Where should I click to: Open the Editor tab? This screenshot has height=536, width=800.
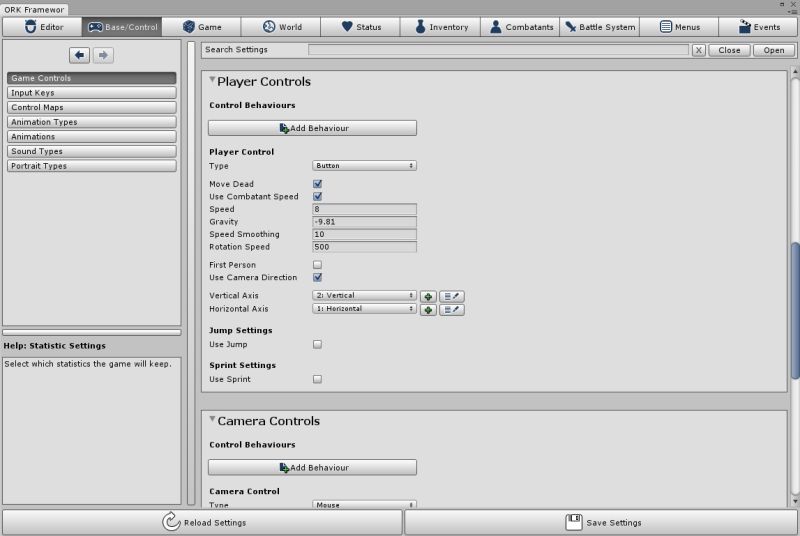(x=42, y=27)
